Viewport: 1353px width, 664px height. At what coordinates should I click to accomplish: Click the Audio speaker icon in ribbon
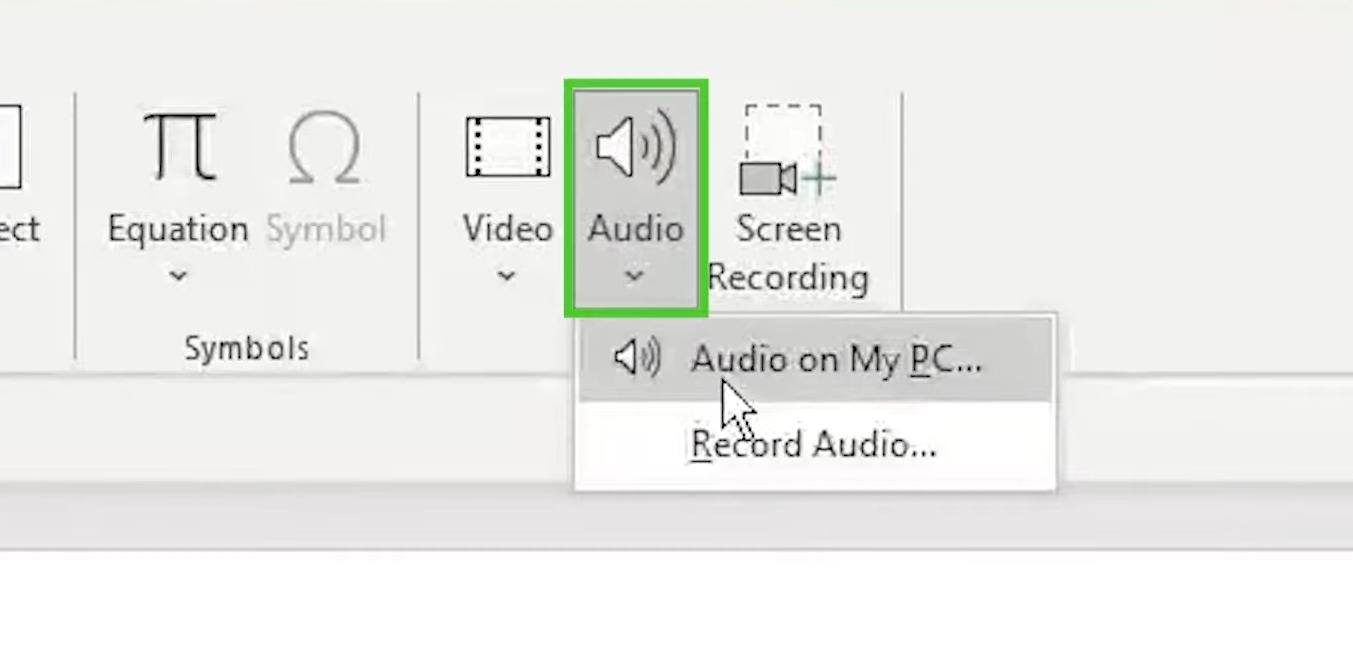pyautogui.click(x=635, y=147)
